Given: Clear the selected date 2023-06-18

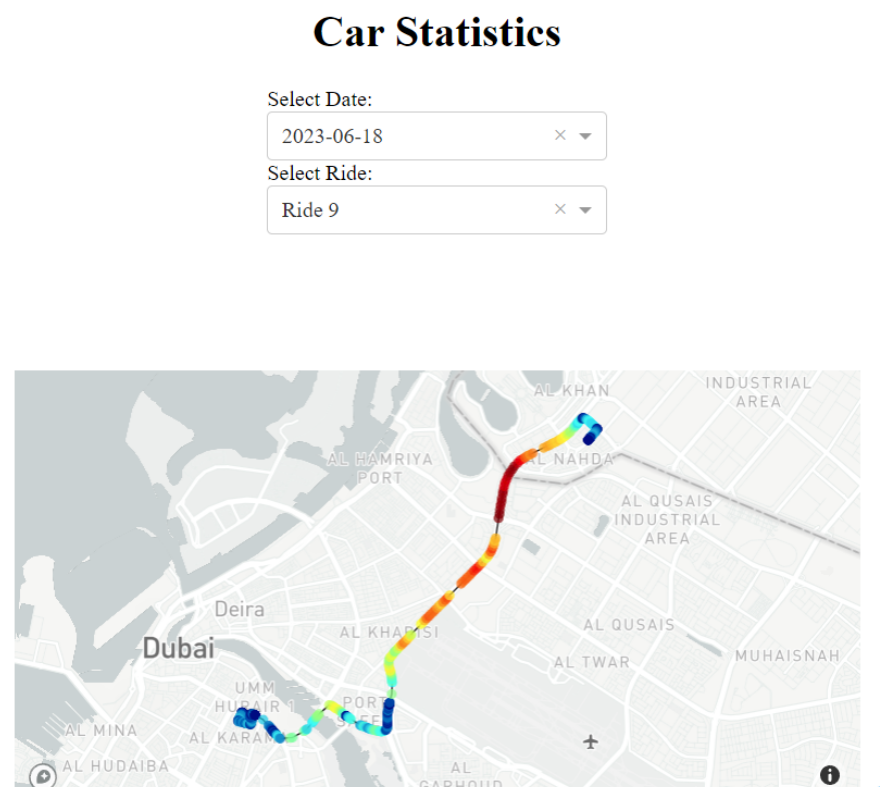Looking at the screenshot, I should pos(560,135).
